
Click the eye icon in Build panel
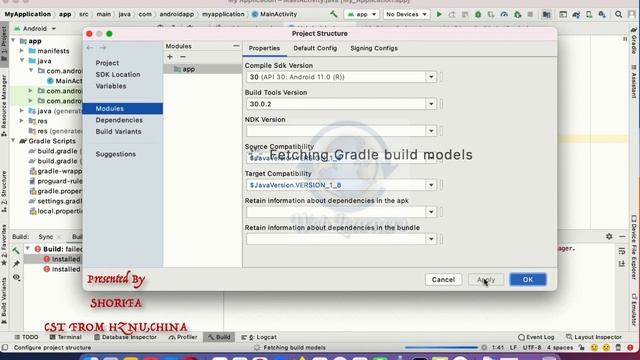(x=16, y=278)
